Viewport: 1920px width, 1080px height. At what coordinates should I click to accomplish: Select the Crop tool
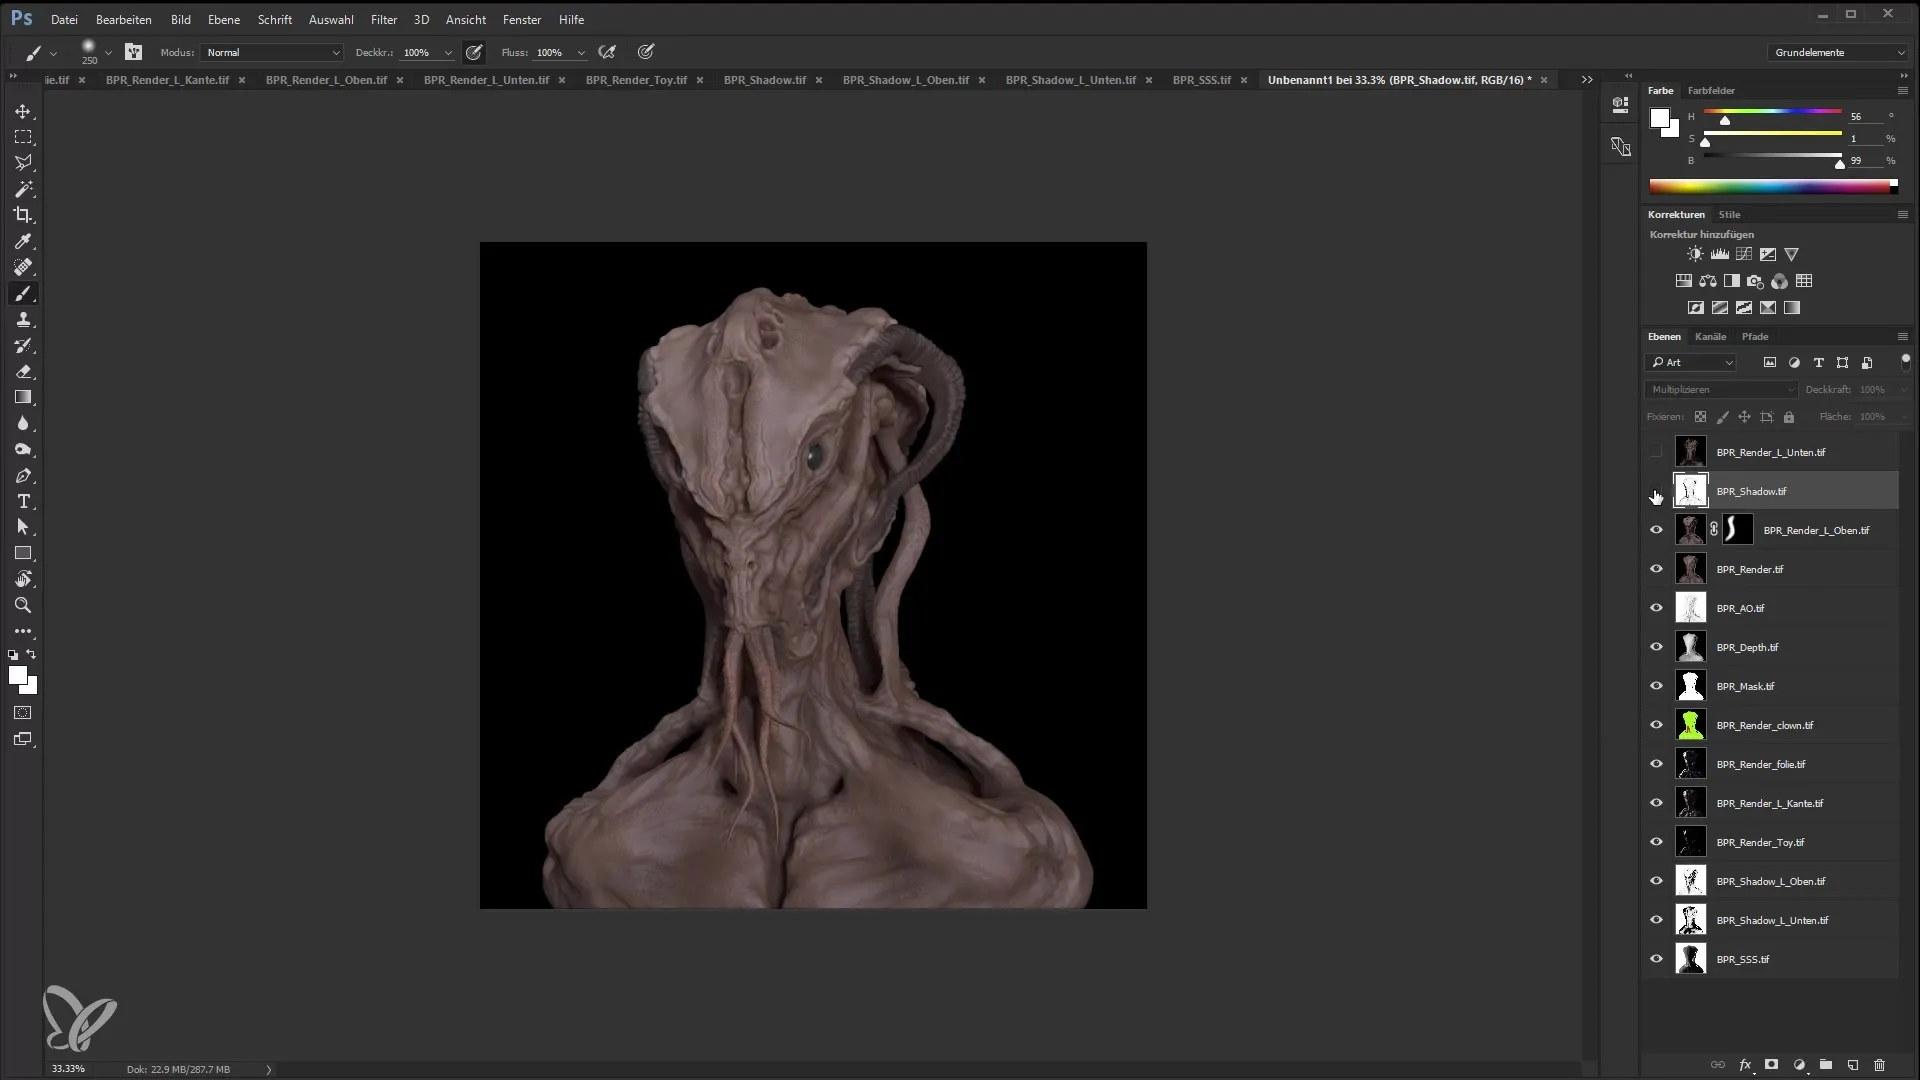click(x=23, y=215)
